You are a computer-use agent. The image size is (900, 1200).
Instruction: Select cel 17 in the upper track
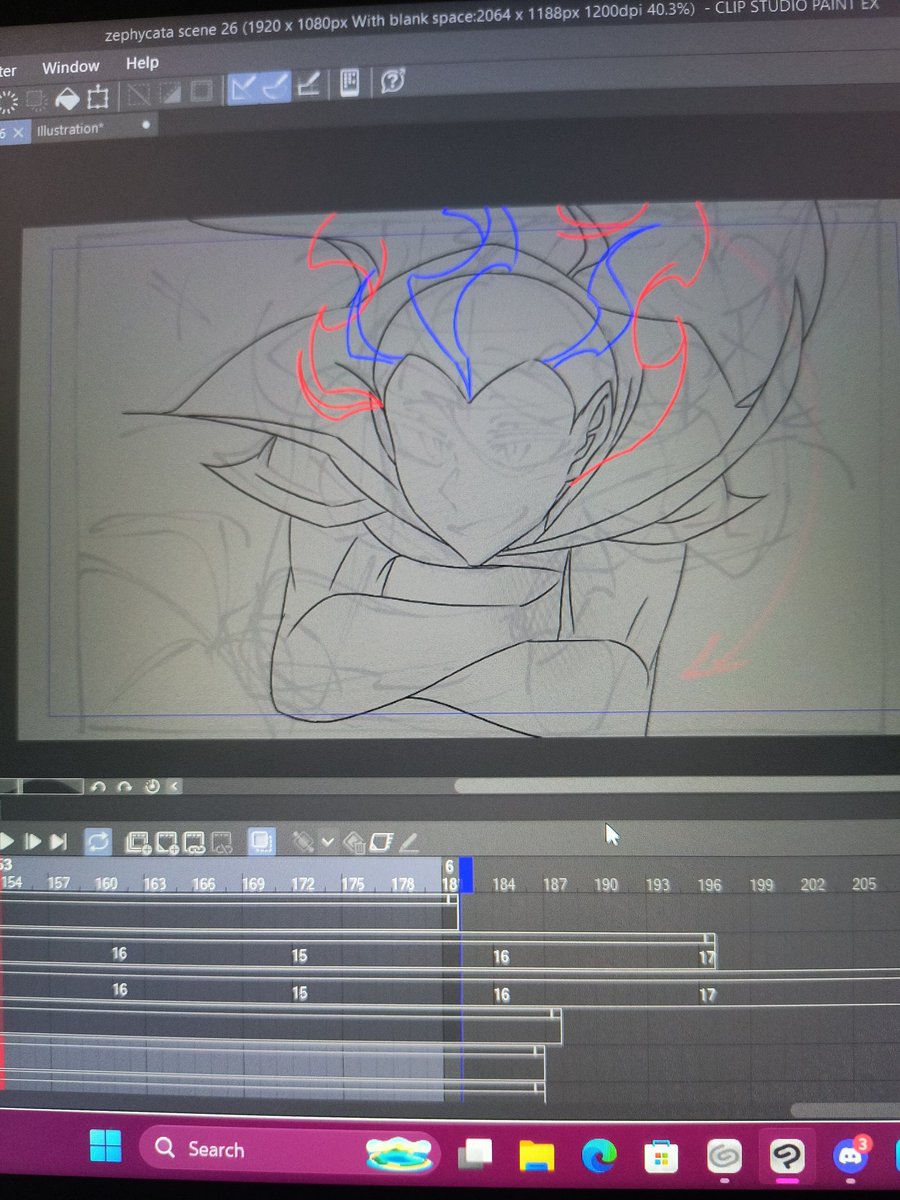pyautogui.click(x=707, y=958)
